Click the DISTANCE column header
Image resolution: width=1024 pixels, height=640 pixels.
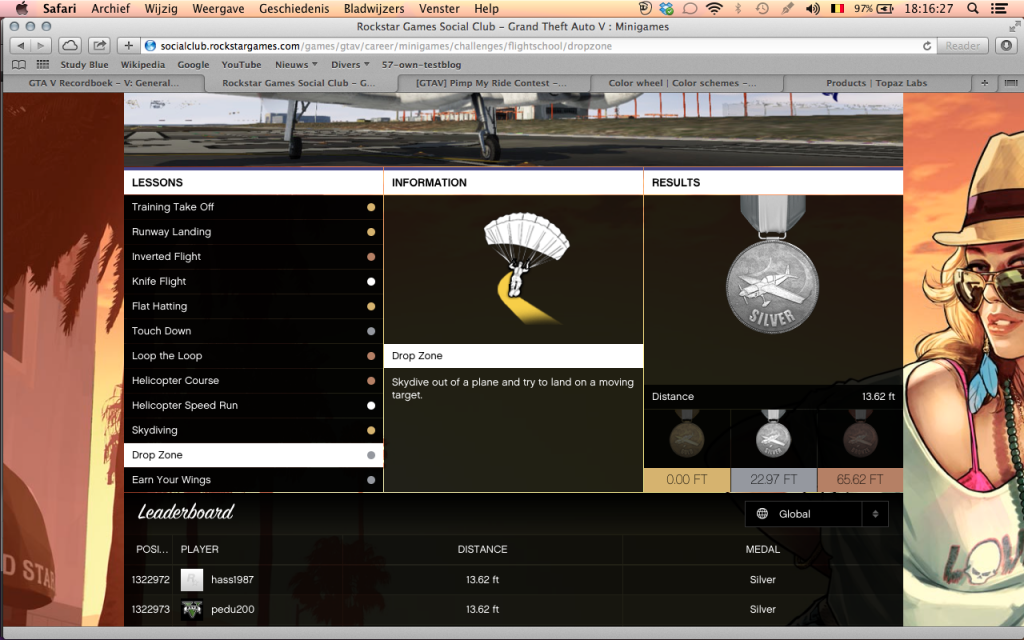click(483, 549)
